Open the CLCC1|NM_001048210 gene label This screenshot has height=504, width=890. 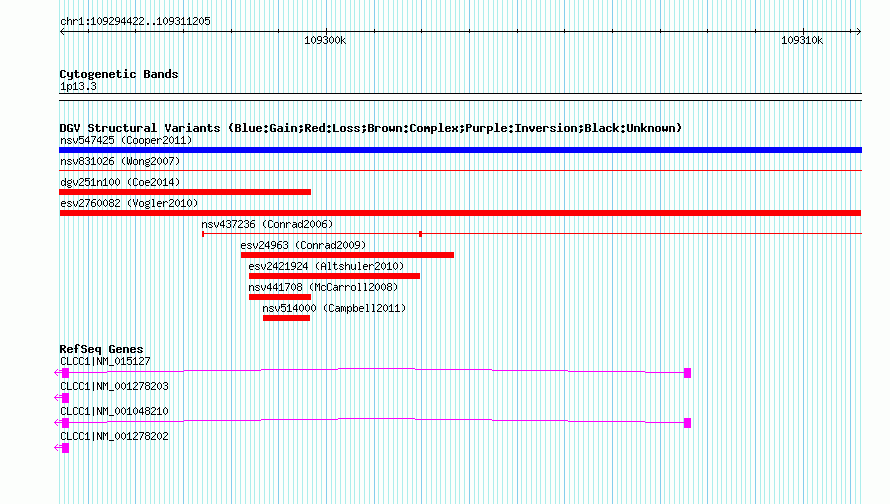[114, 411]
